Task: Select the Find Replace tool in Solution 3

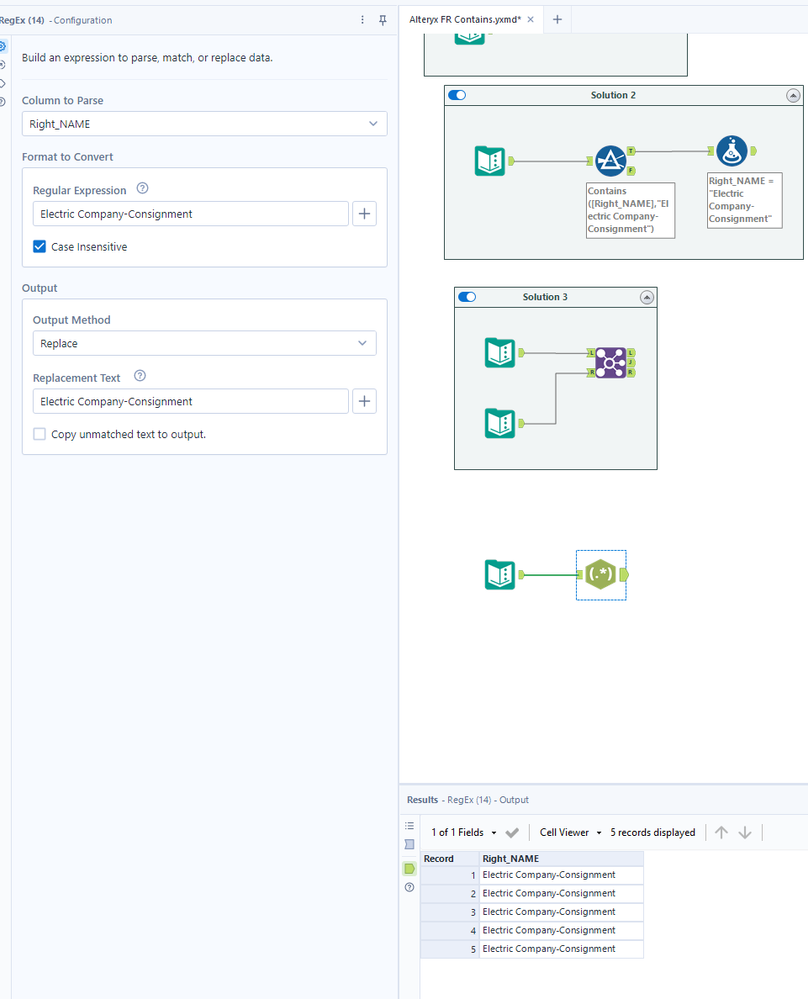Action: click(610, 363)
